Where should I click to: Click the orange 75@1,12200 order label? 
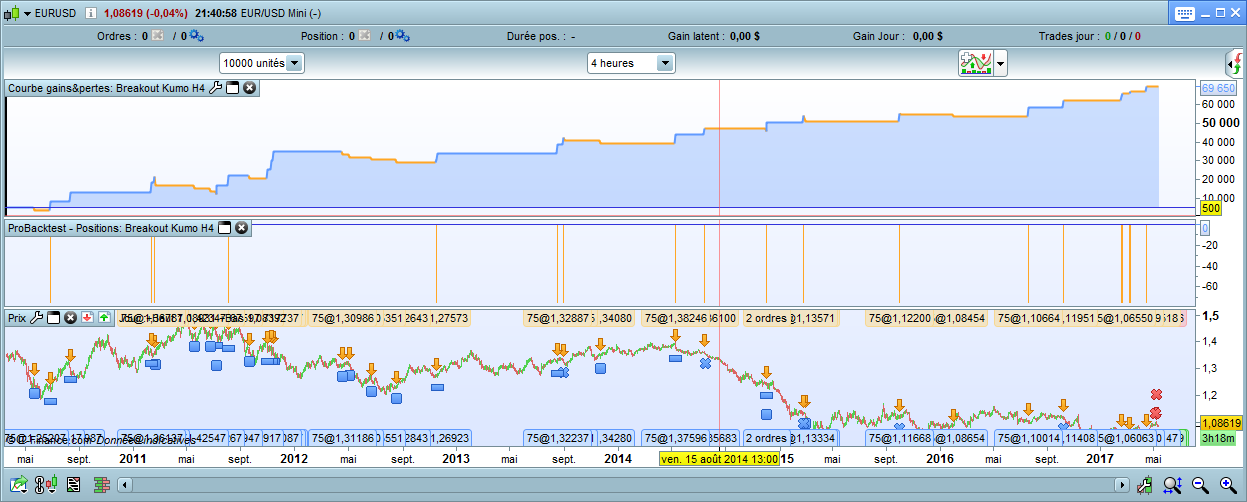click(x=900, y=318)
